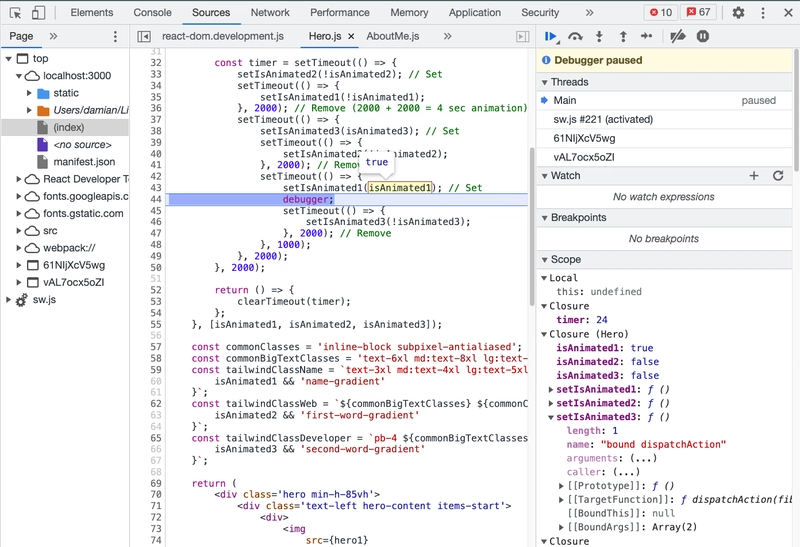The image size is (800, 547).
Task: Click the issues badge showing 67
Action: [698, 12]
